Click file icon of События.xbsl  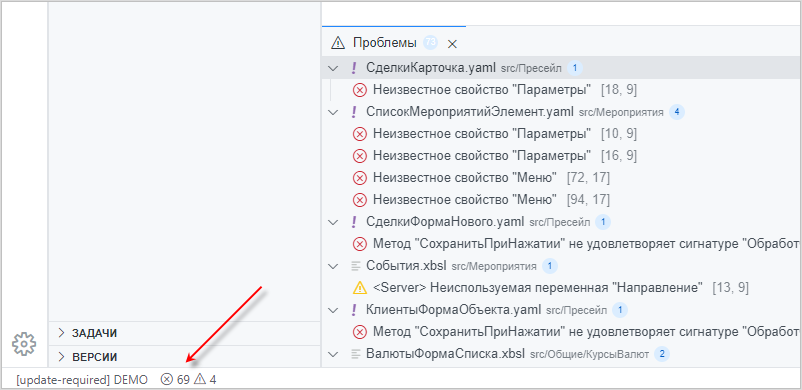(355, 266)
